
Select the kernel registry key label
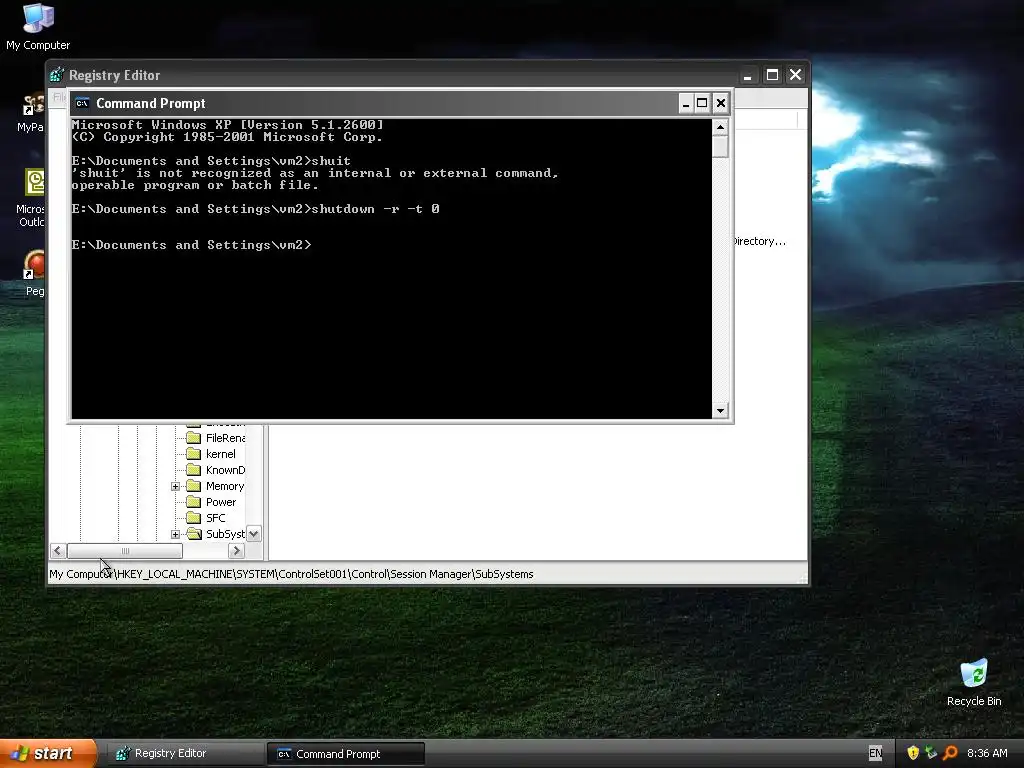pos(221,454)
